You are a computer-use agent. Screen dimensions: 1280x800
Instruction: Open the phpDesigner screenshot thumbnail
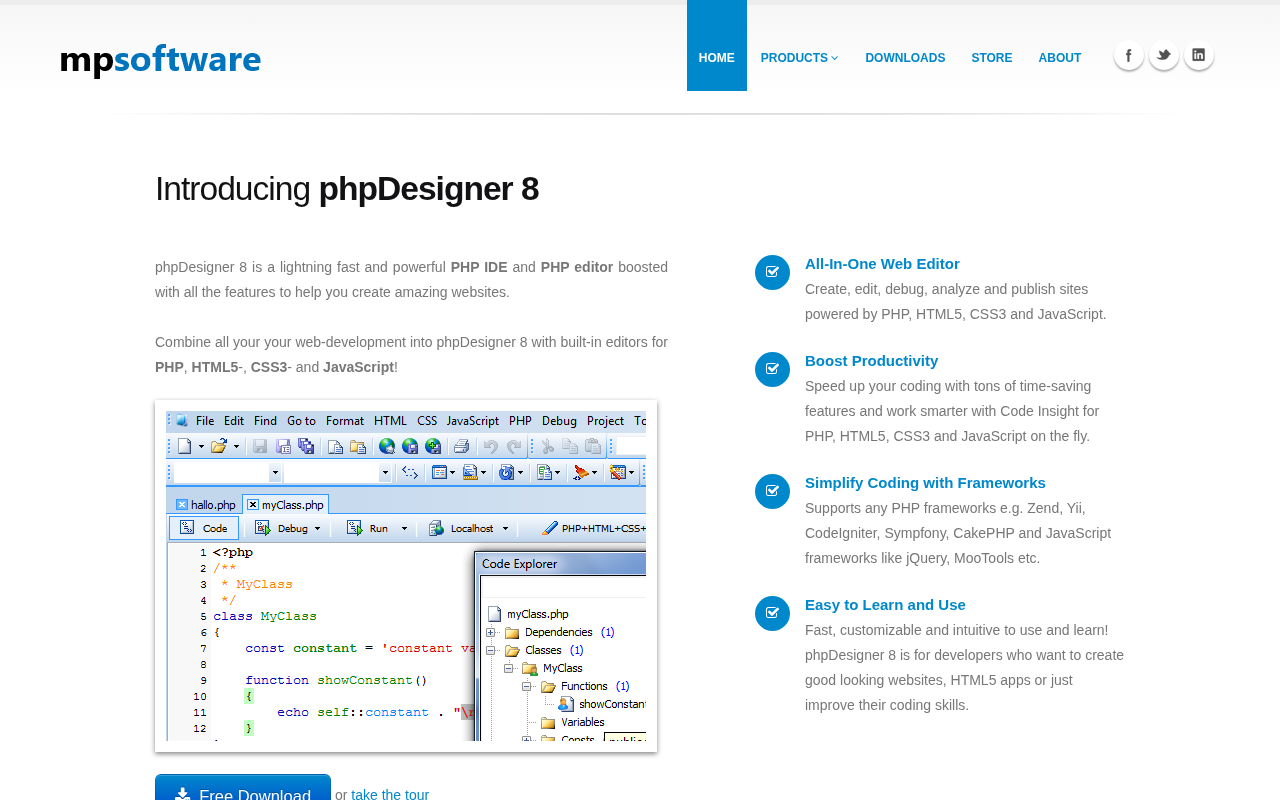[406, 576]
